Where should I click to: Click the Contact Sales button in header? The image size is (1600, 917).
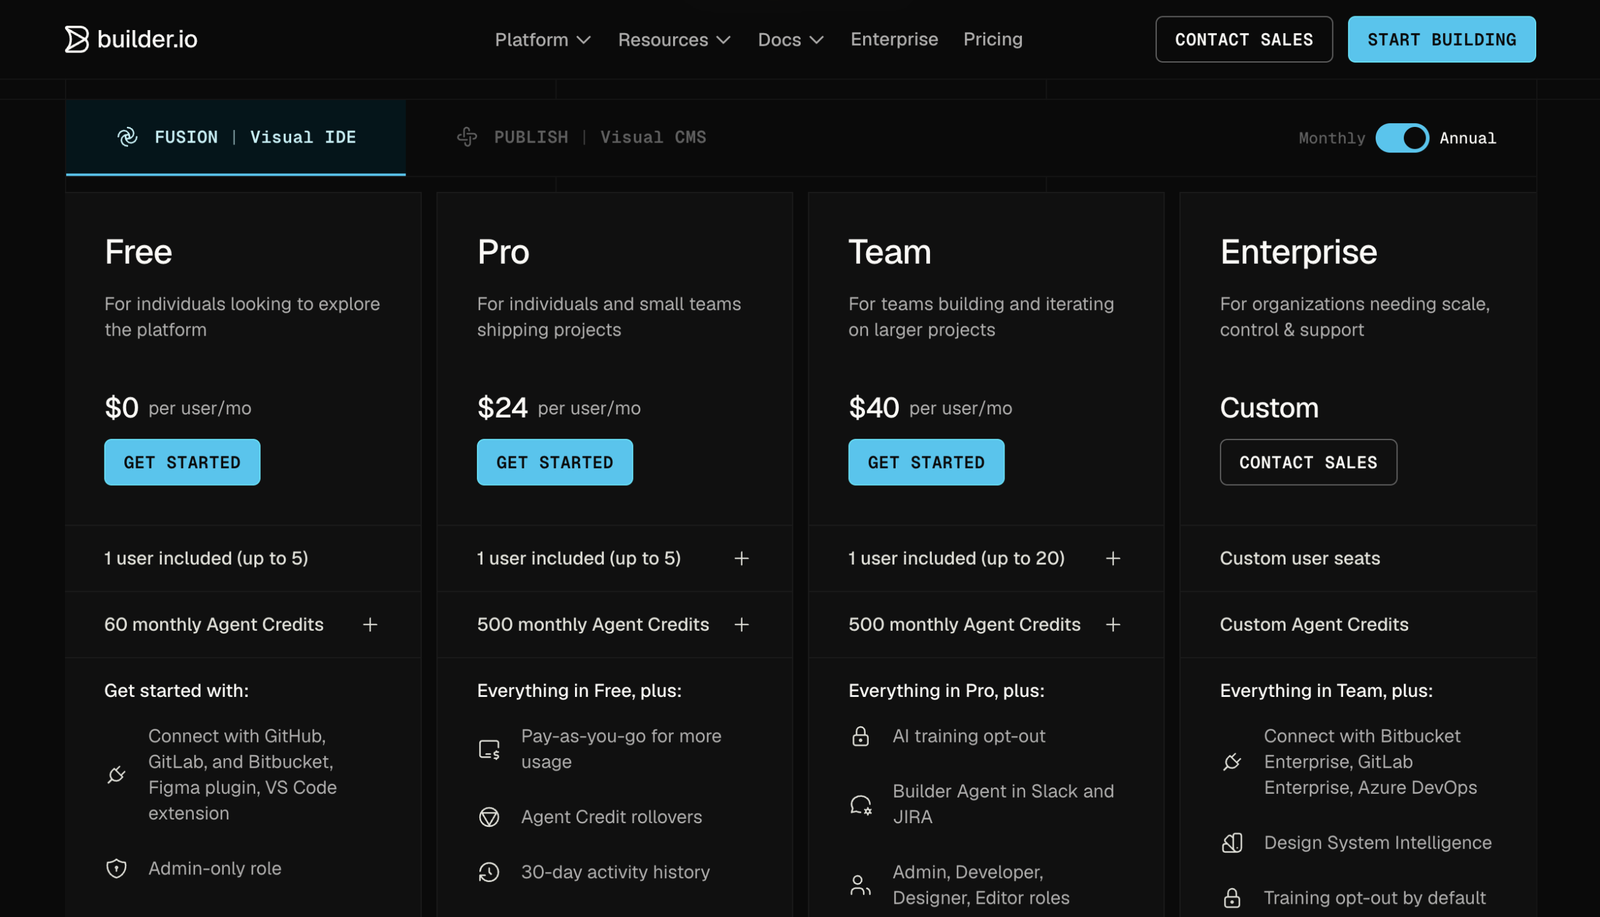[1244, 39]
